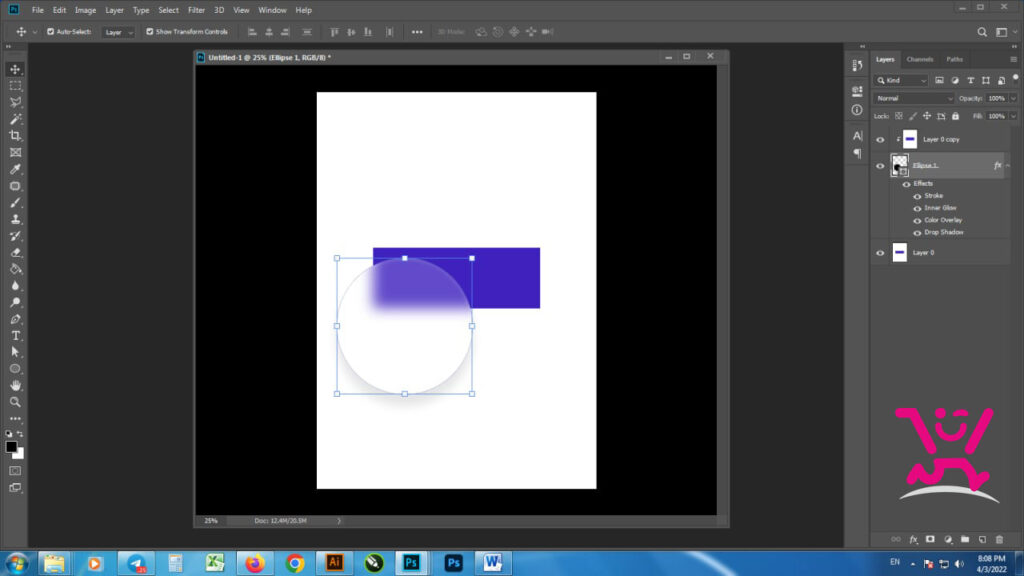Create new adjustment layer icon
The image size is (1024, 576).
click(948, 539)
